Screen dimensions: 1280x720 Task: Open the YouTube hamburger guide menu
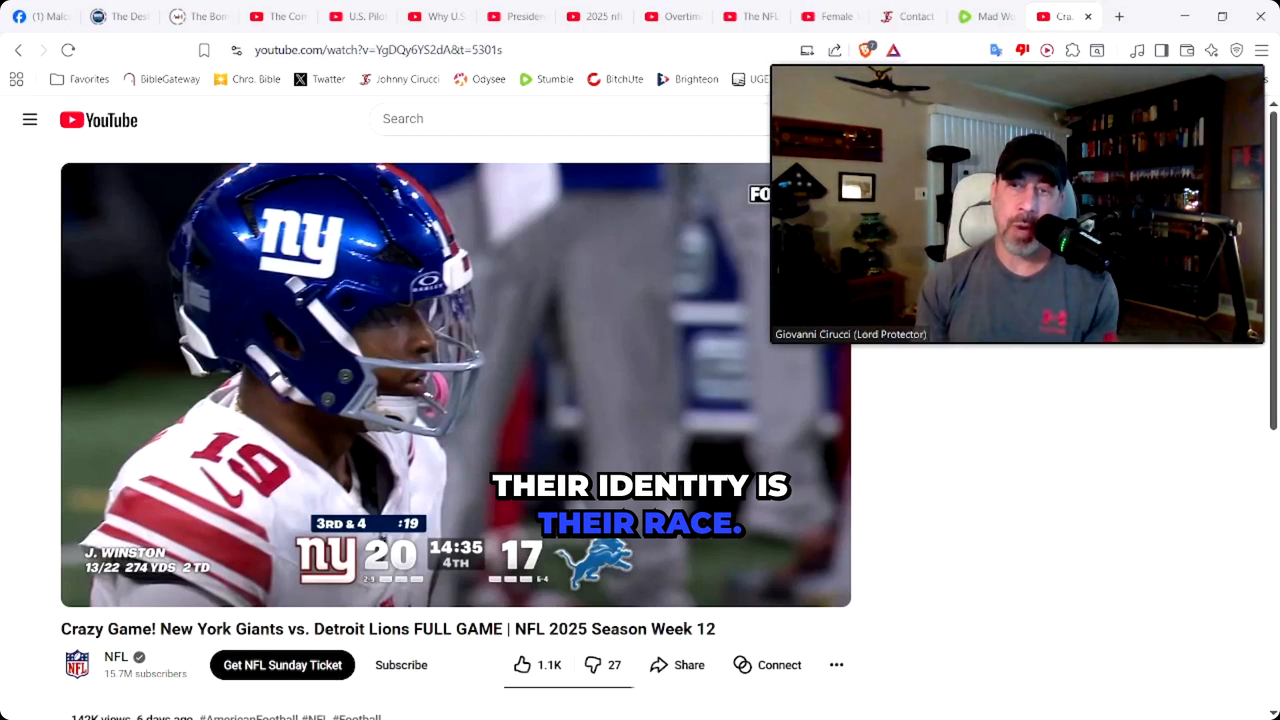point(30,120)
